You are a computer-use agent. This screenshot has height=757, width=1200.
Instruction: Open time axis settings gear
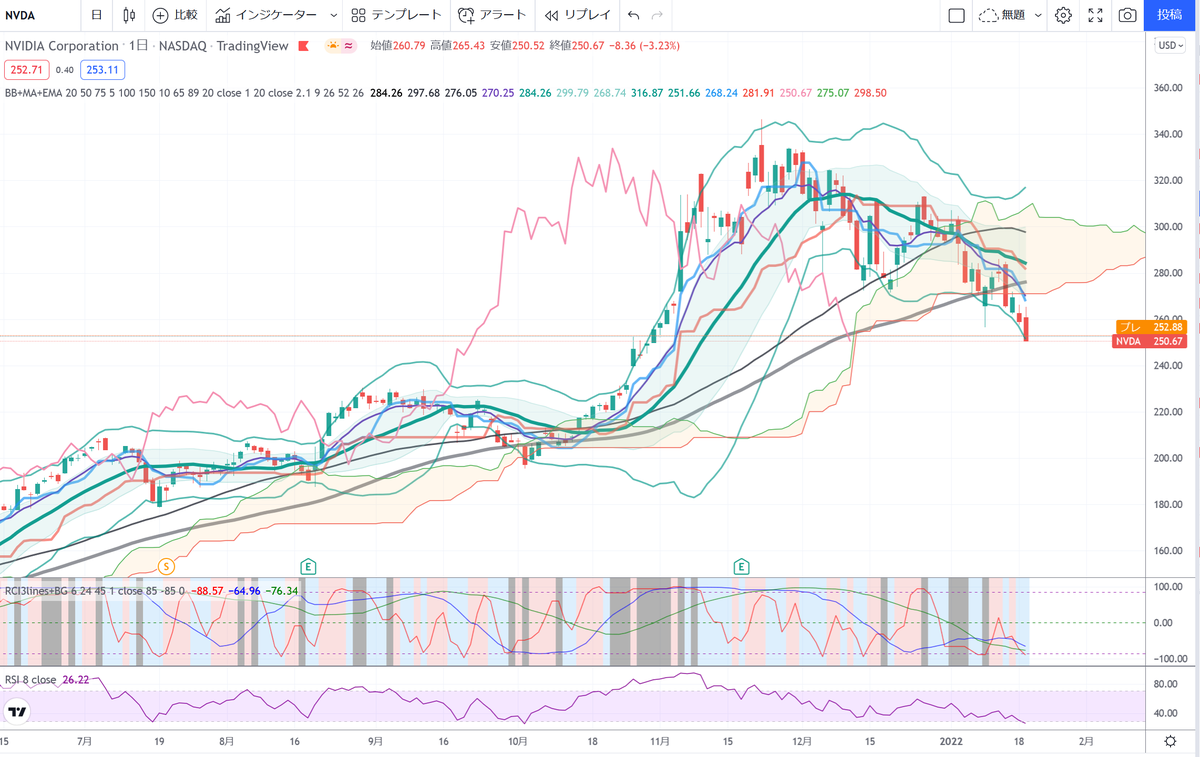coord(1169,741)
